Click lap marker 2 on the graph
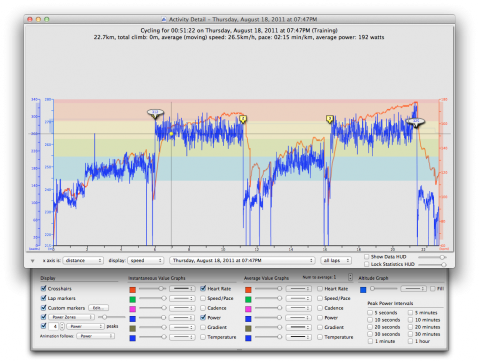The height and width of the screenshot is (361, 479). [243, 119]
